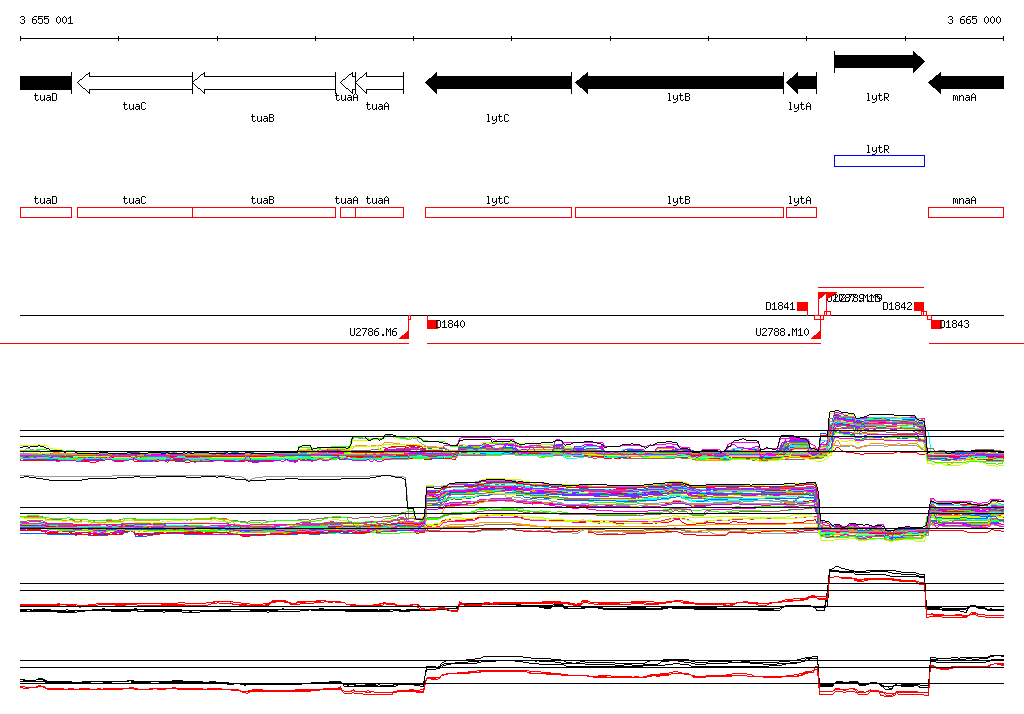Image resolution: width=1024 pixels, height=714 pixels.
Task: Click the end coordinate 3 665 000
Action: (x=974, y=20)
